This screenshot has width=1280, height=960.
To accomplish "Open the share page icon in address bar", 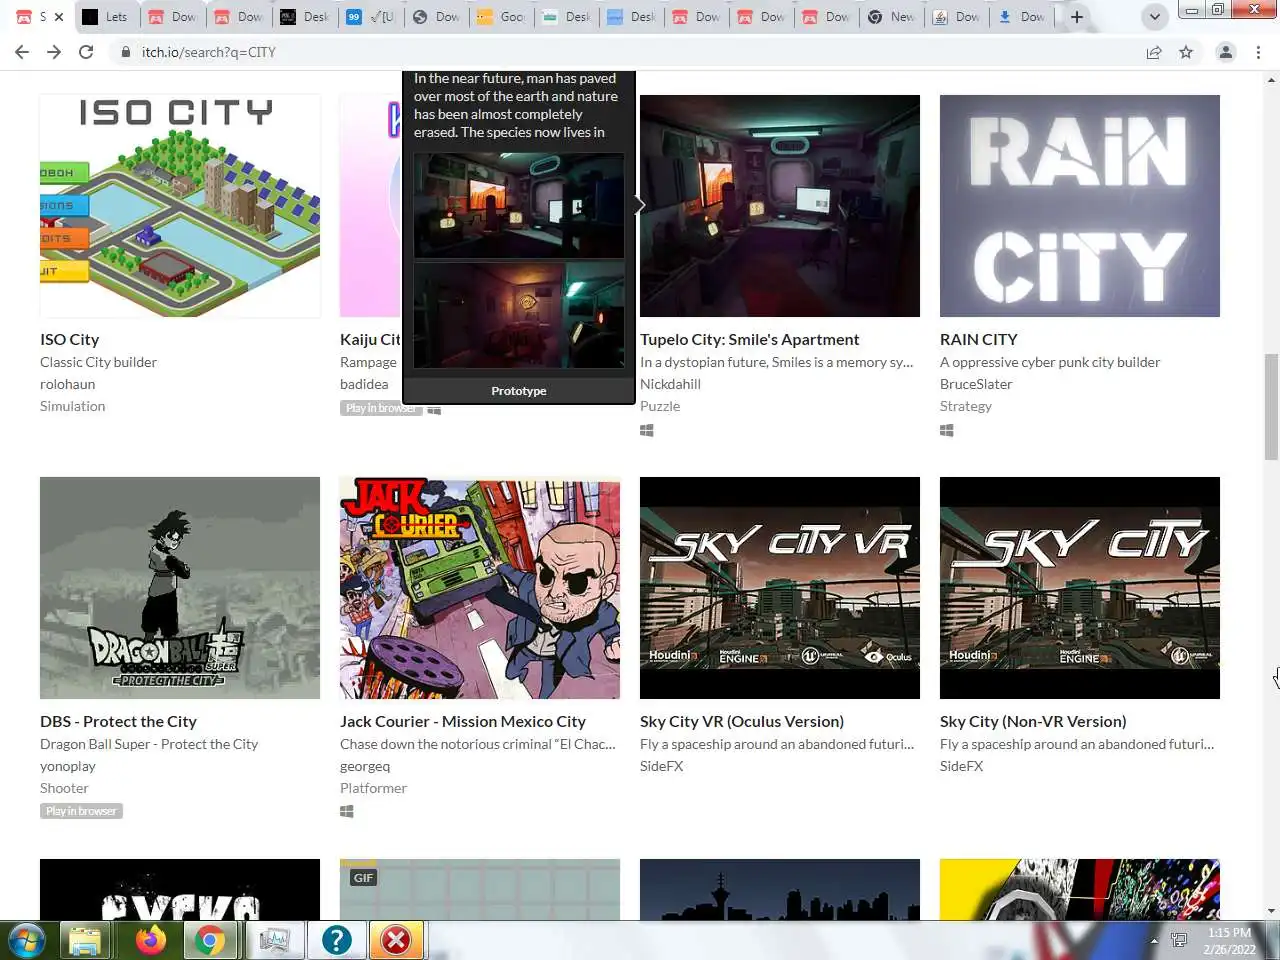I will point(1154,52).
